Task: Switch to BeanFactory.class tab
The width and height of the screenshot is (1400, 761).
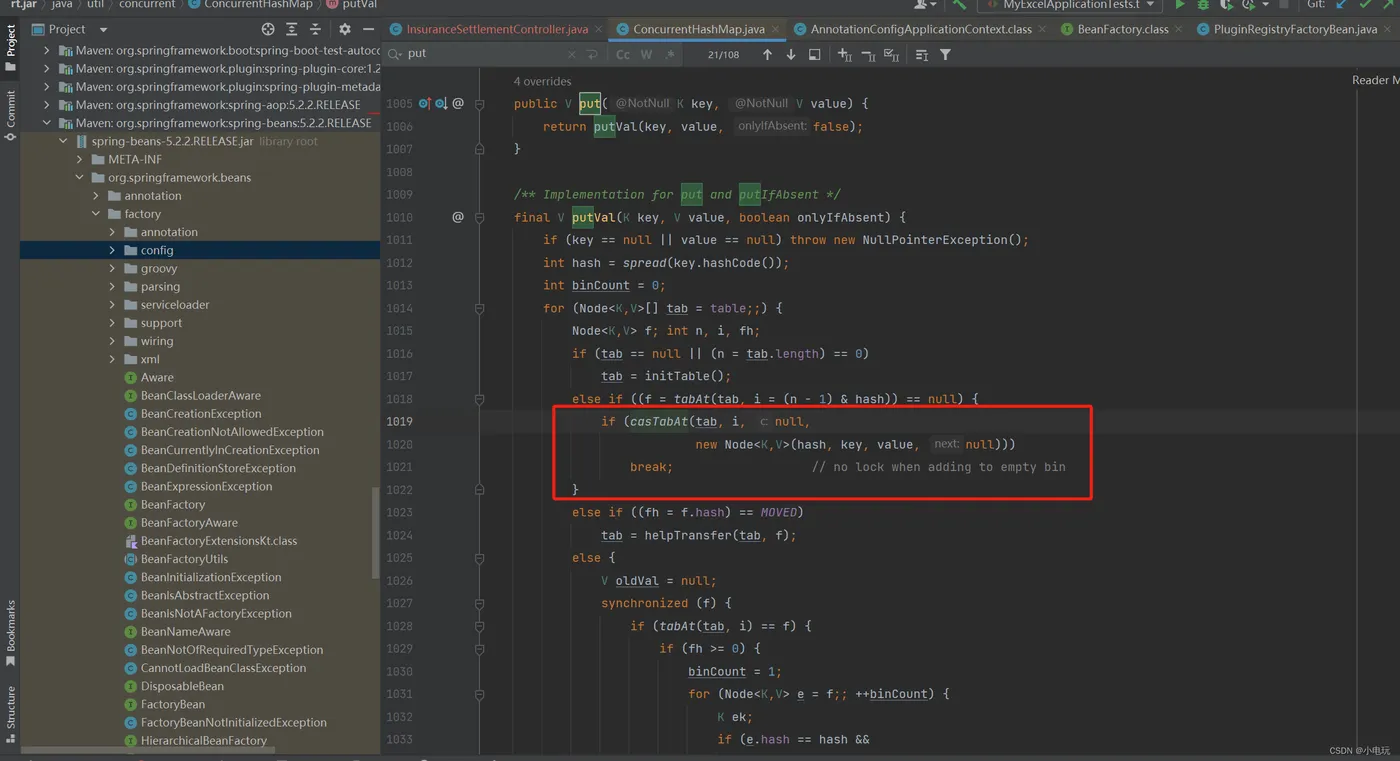Action: point(1122,30)
